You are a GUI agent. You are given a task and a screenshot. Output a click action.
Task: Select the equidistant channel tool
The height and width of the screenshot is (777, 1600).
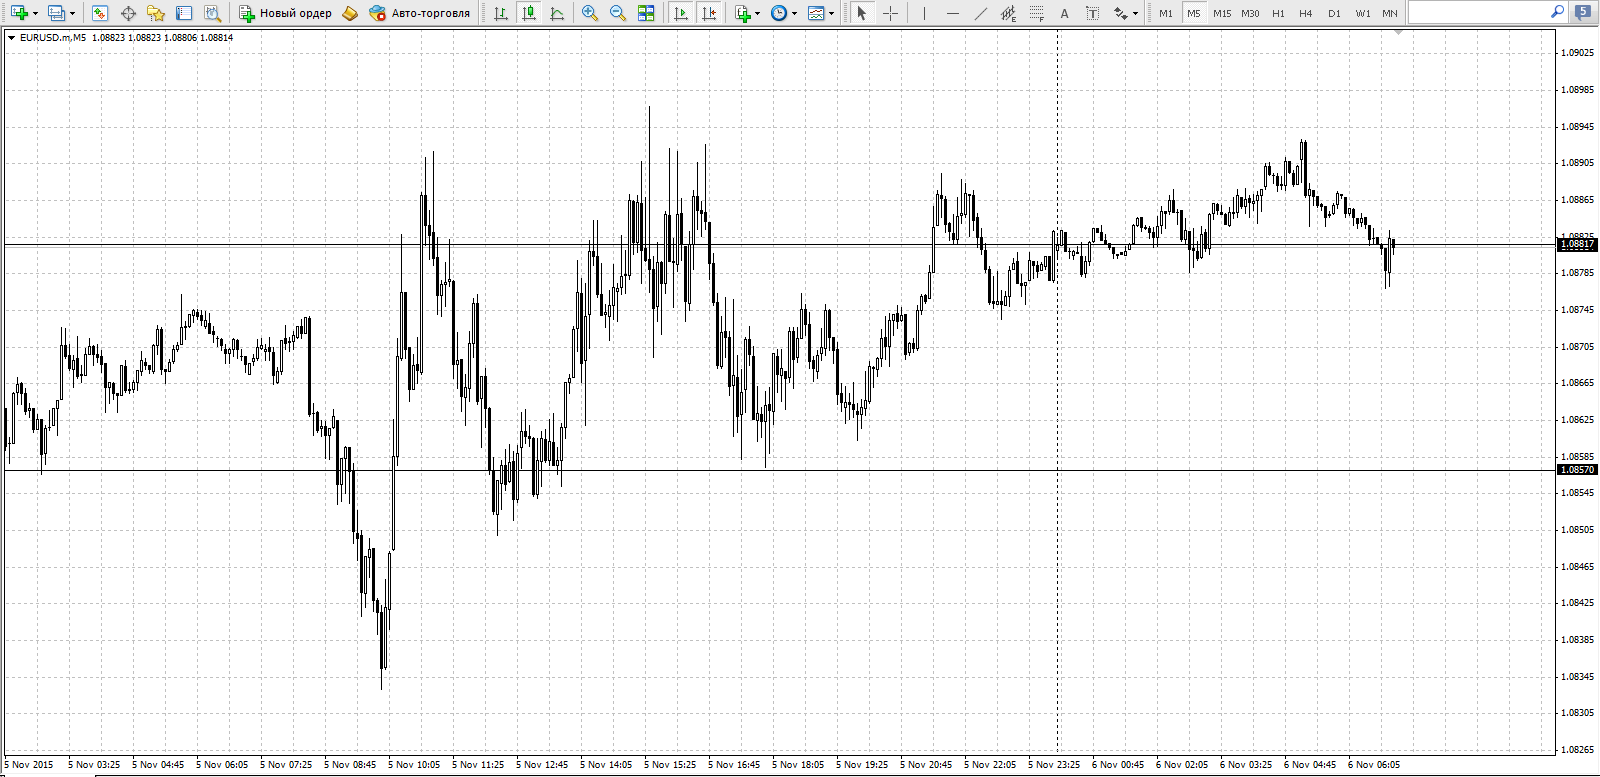tap(1009, 13)
